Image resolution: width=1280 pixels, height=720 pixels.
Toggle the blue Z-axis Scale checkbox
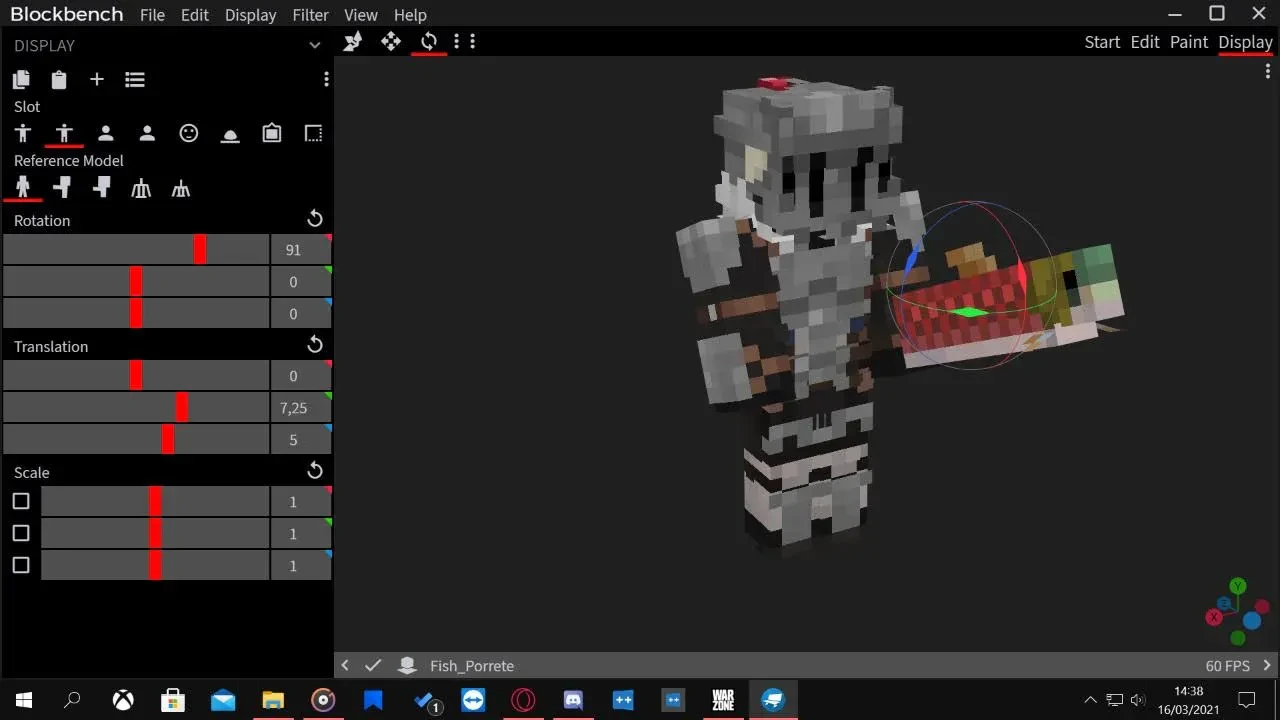[x=21, y=565]
